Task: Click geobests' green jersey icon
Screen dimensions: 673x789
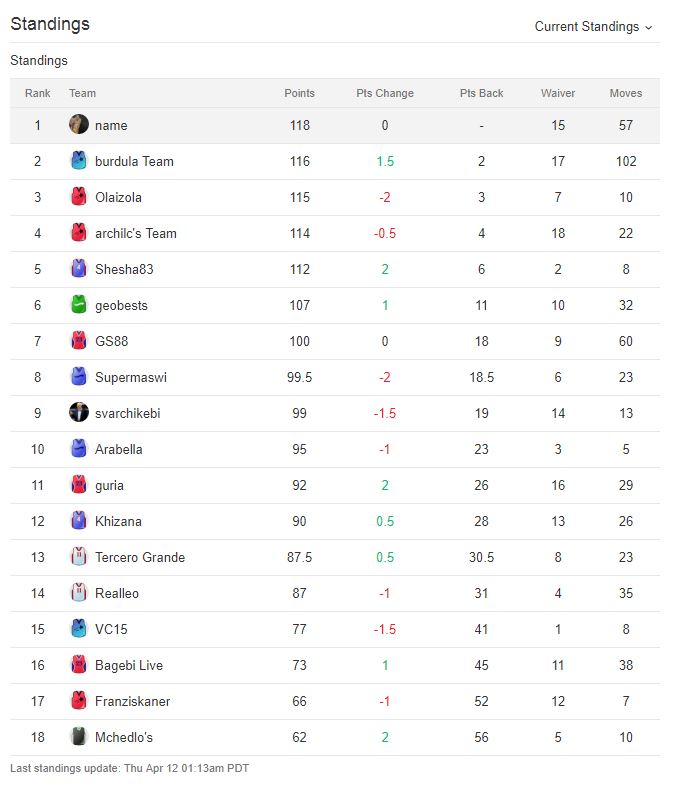Action: click(79, 304)
